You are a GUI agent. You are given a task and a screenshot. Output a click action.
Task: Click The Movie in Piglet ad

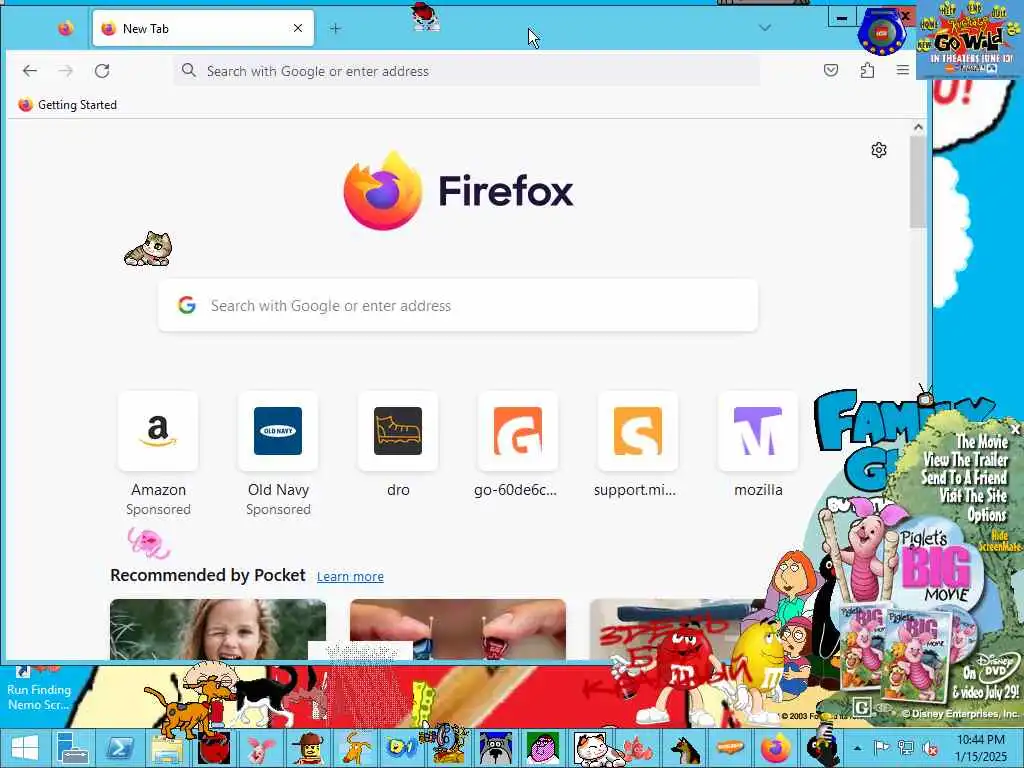[x=982, y=441]
